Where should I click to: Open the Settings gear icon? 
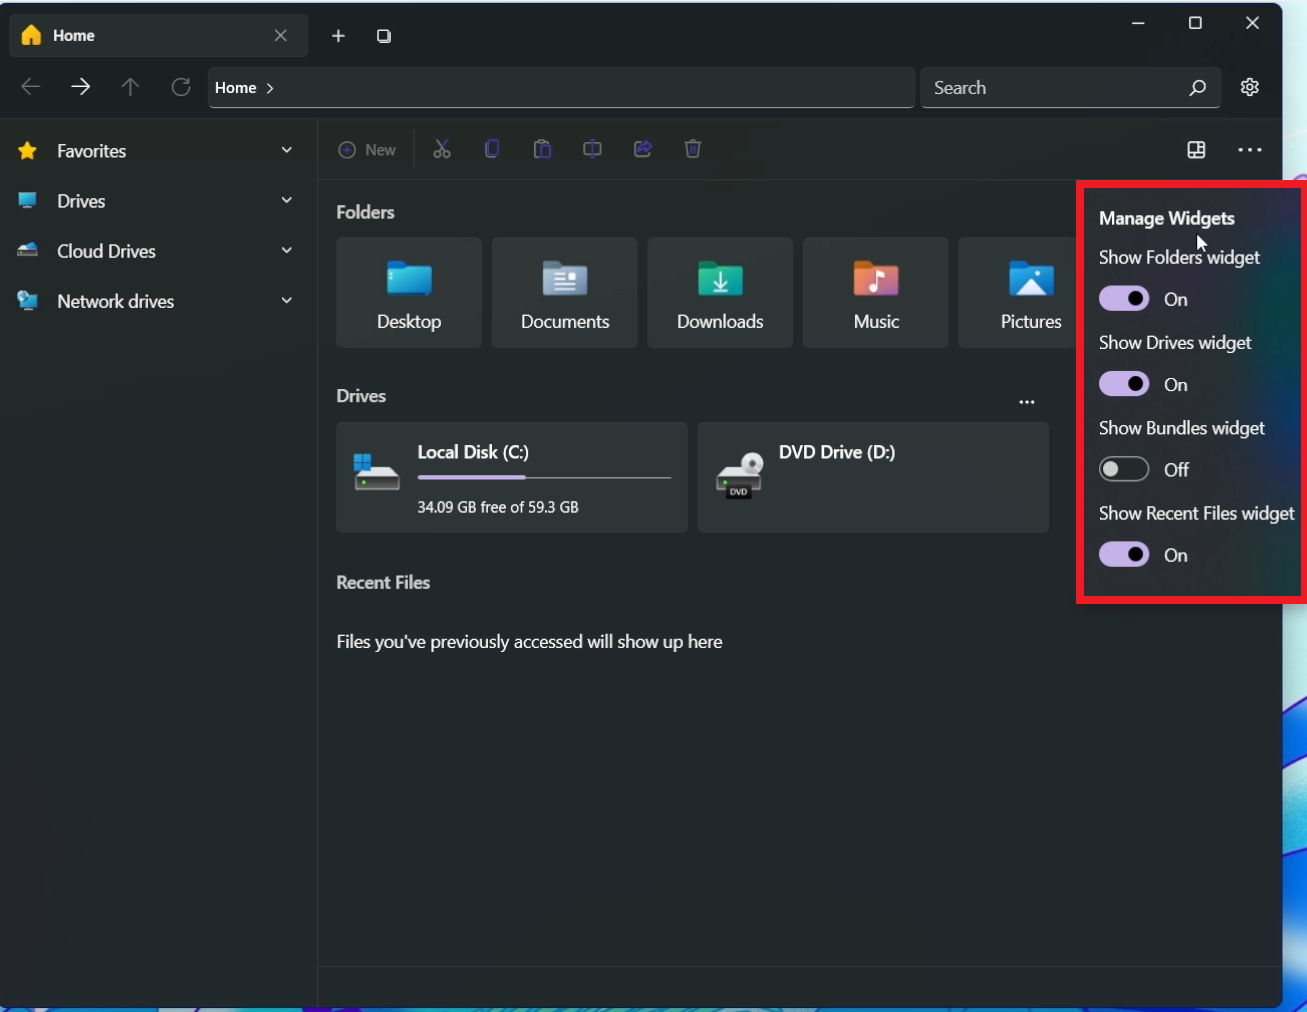[x=1250, y=87]
